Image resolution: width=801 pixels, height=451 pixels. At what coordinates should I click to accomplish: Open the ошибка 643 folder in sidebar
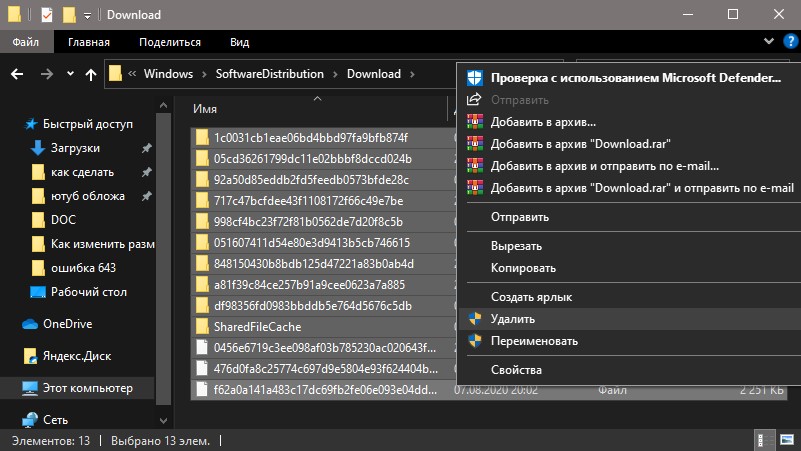74,268
